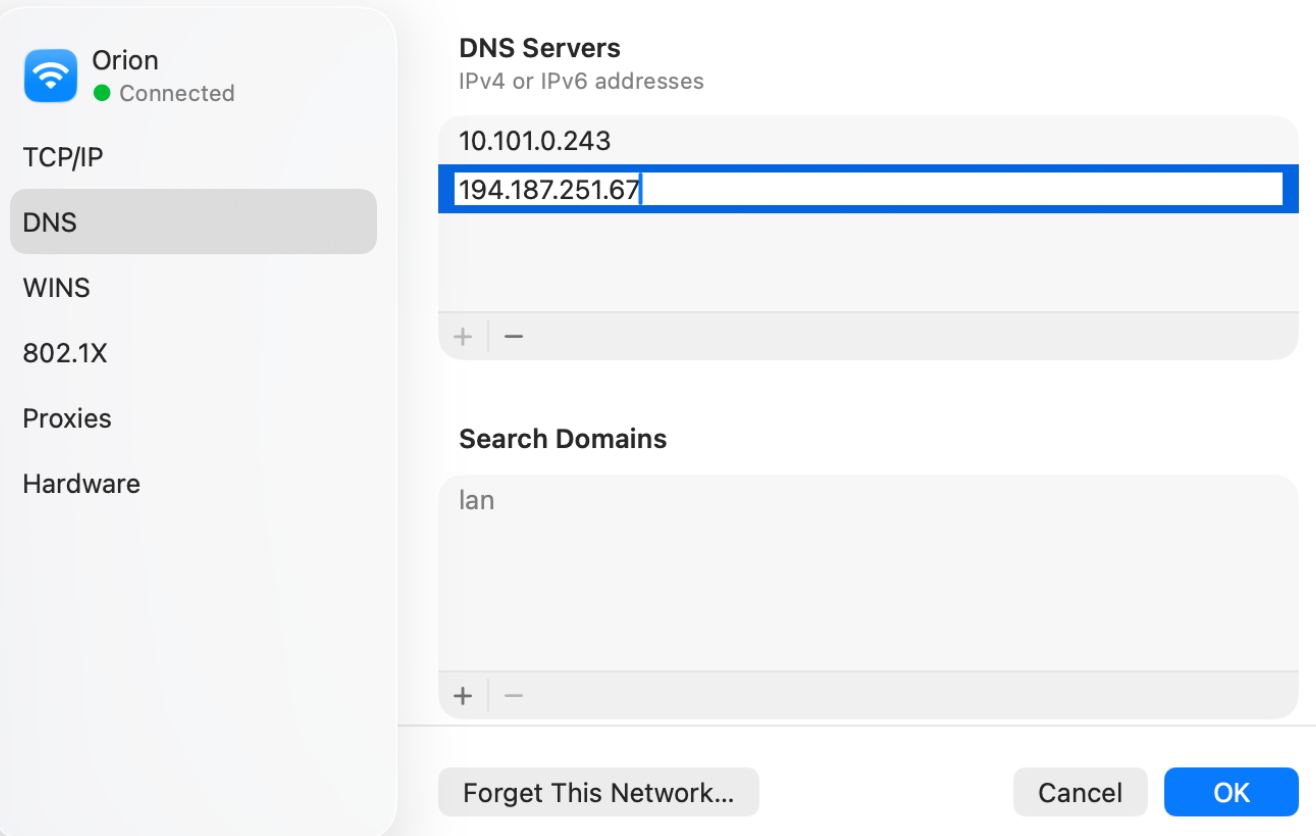Click the Connected status label

click(x=177, y=93)
